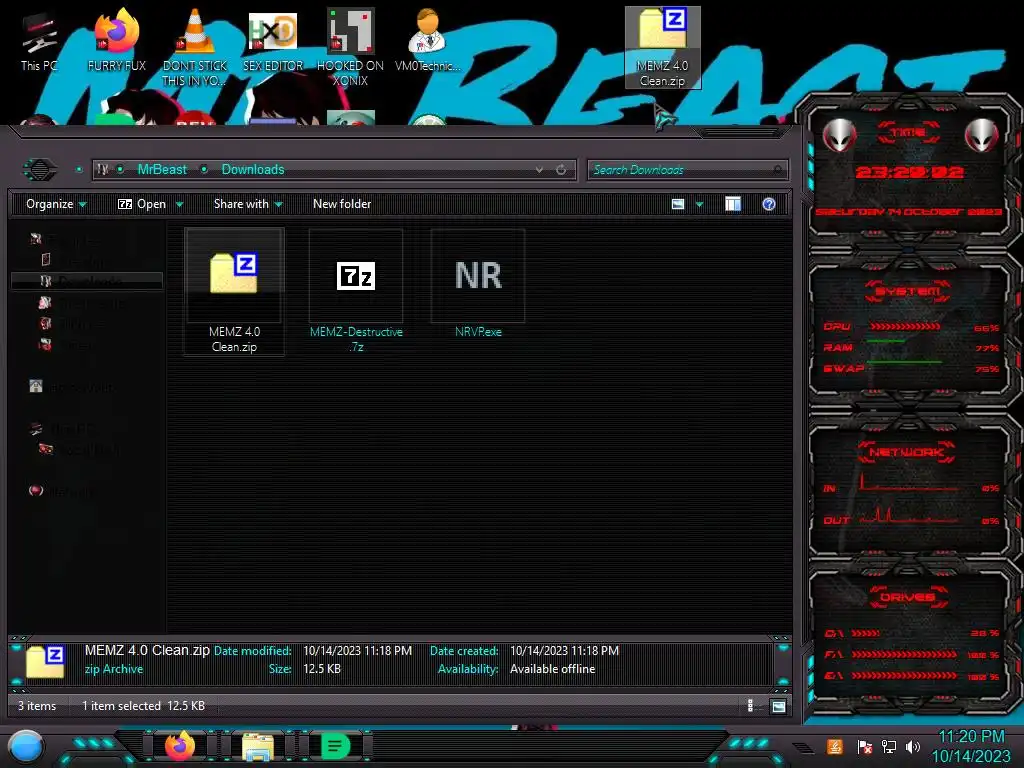Click the SYSTEM gadget header
The height and width of the screenshot is (768, 1024).
[x=907, y=291]
